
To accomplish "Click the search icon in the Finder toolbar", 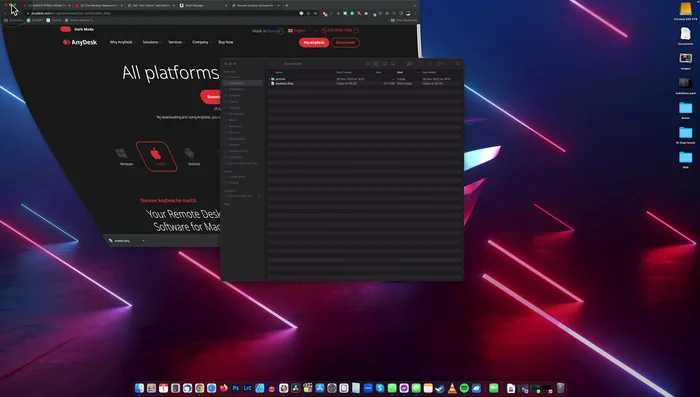I will pos(458,64).
